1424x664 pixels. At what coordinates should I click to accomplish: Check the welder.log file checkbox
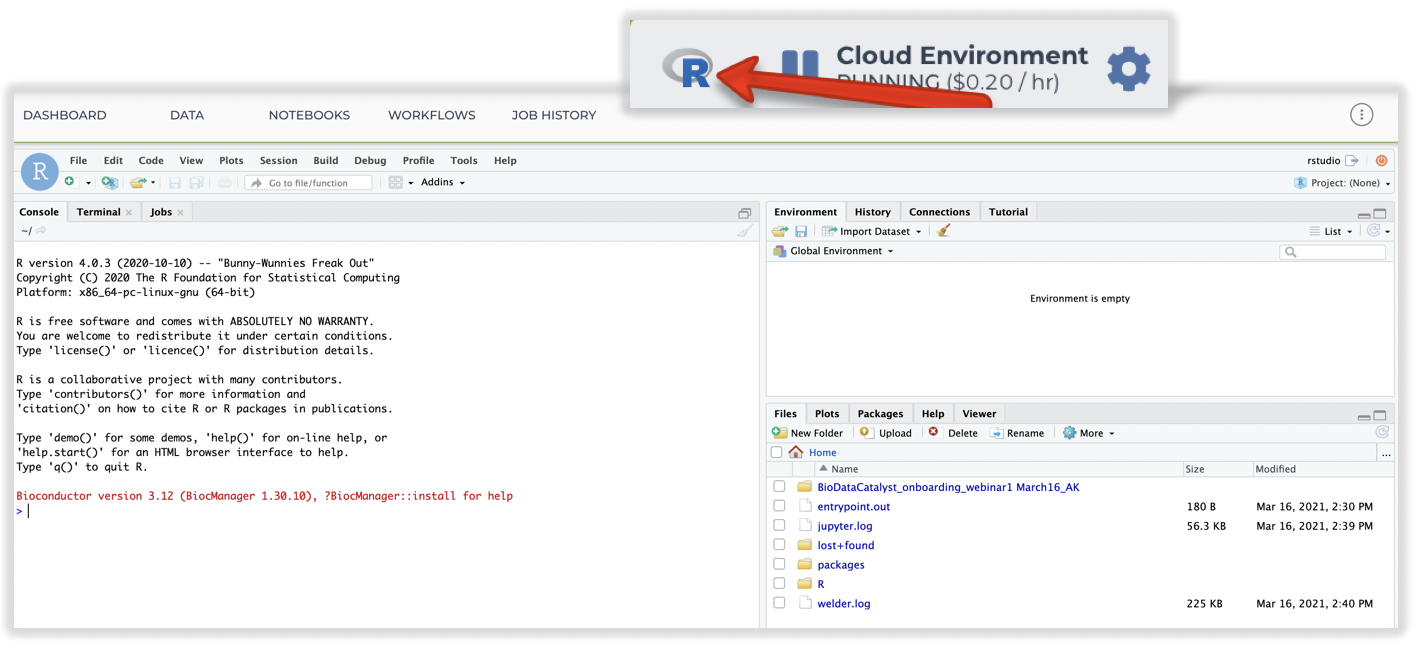(779, 603)
